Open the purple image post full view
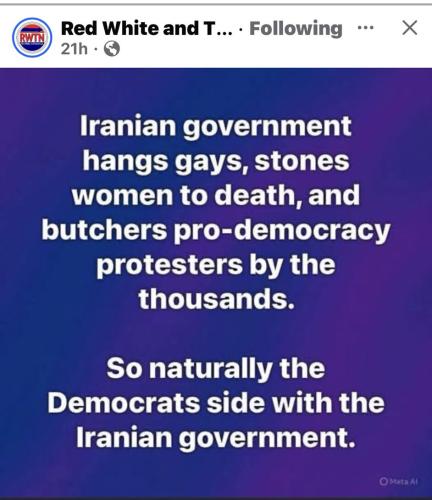The width and height of the screenshot is (432, 500). 216,283
